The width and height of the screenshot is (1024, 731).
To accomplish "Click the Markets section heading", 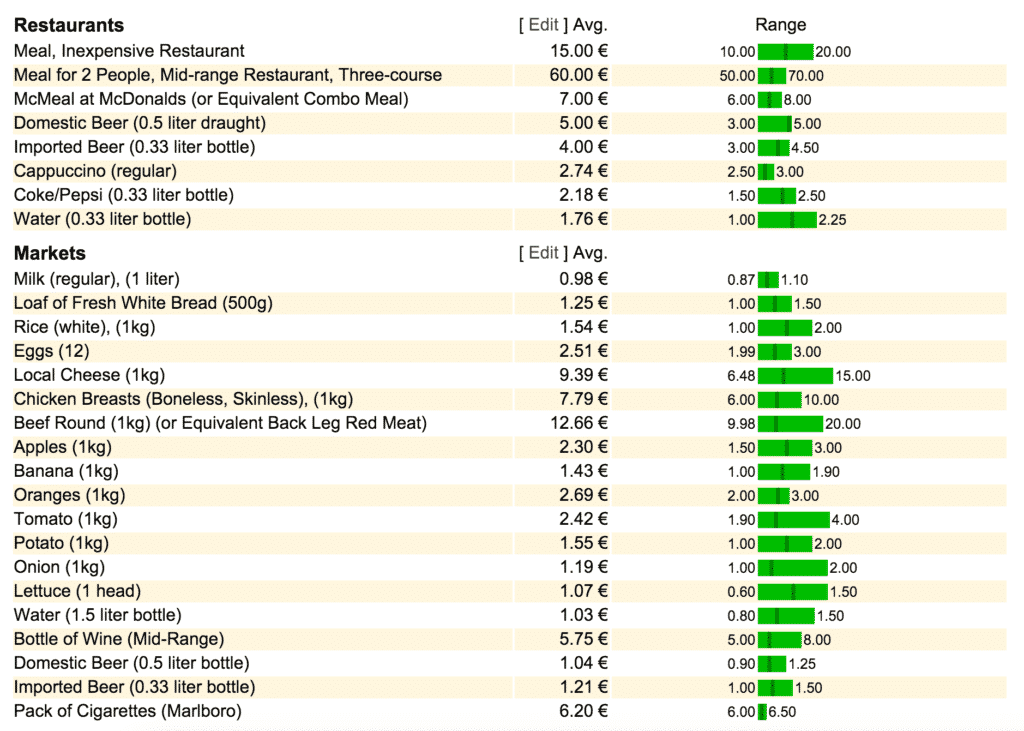I will [x=50, y=253].
